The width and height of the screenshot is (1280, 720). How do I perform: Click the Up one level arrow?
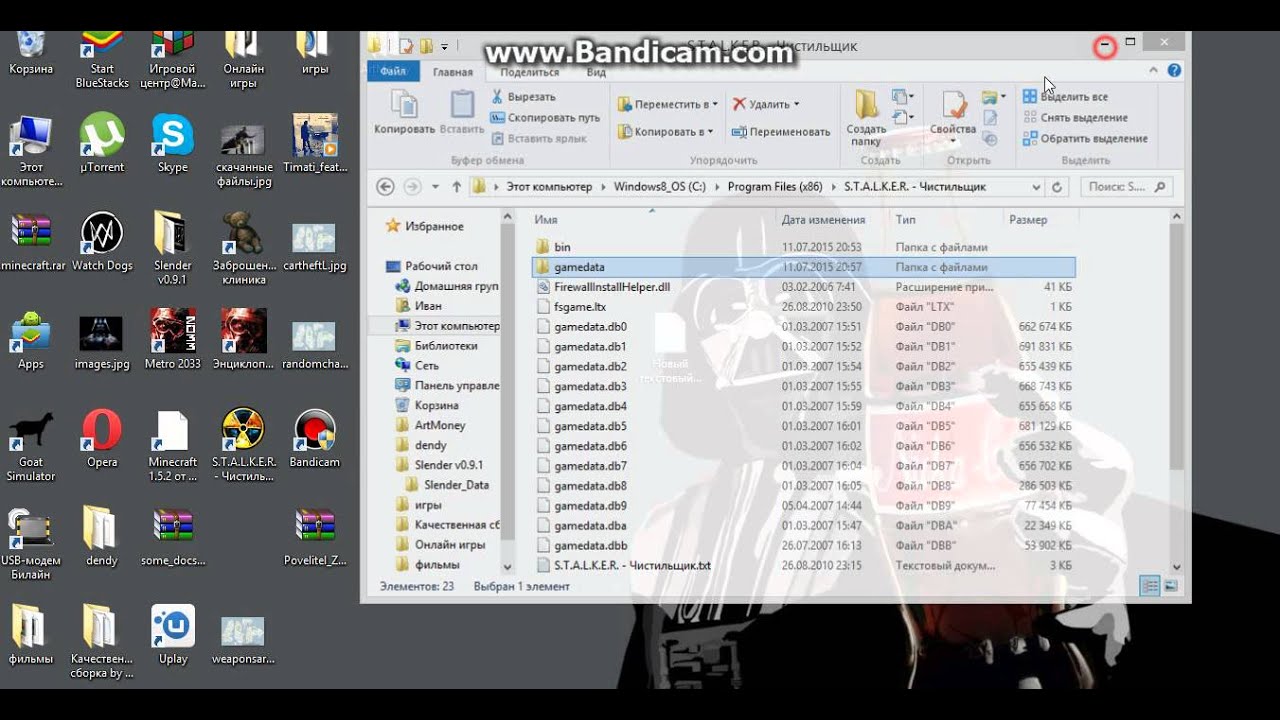click(x=457, y=187)
